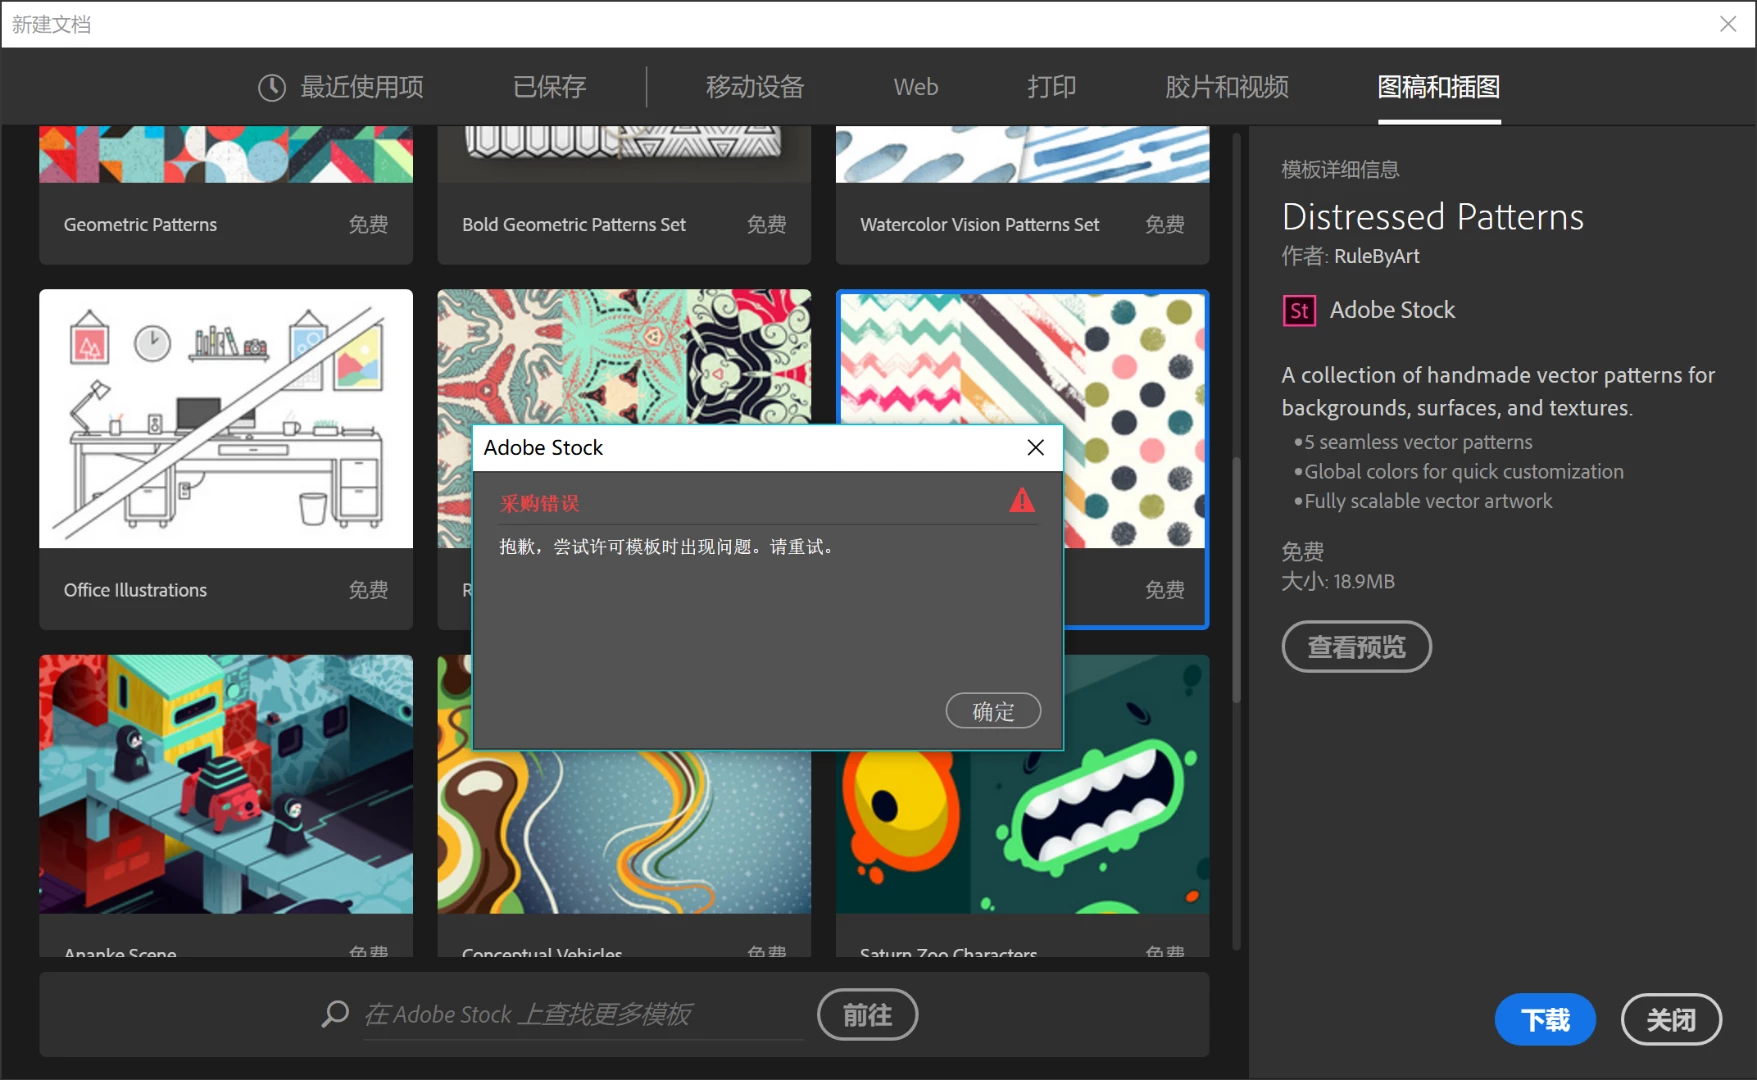The image size is (1757, 1080).
Task: Click the 前往 search button
Action: (867, 1015)
